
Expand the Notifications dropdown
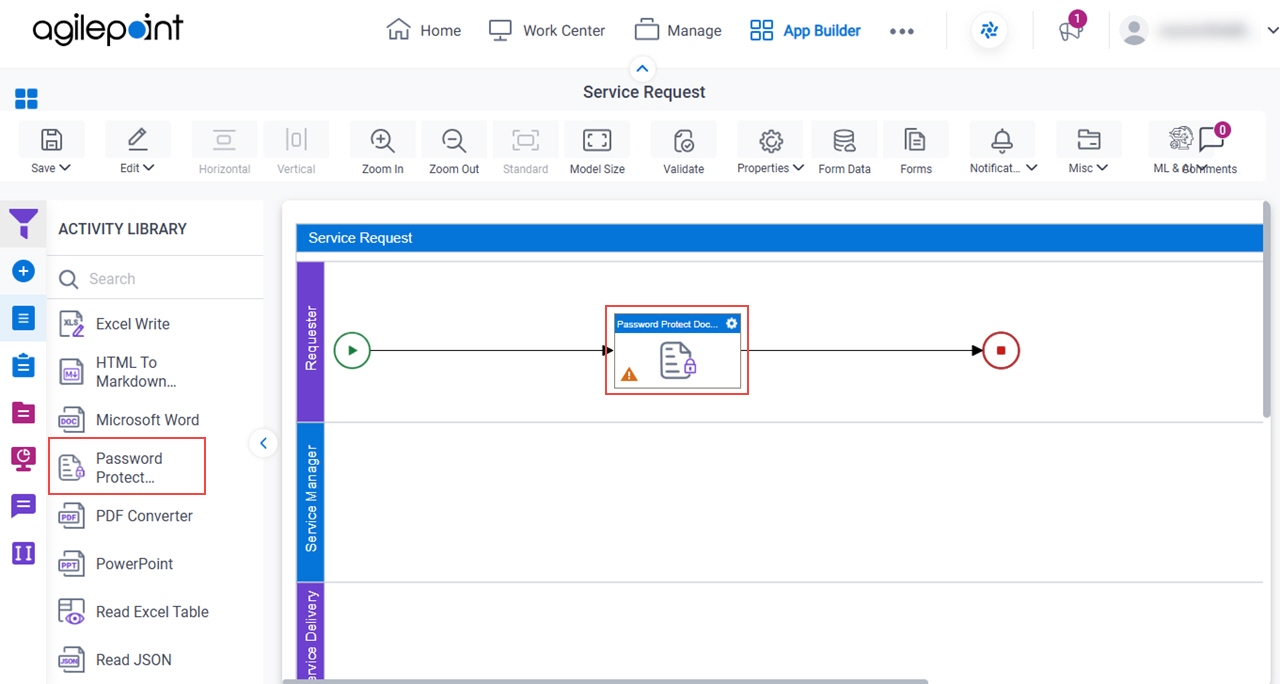1003,150
